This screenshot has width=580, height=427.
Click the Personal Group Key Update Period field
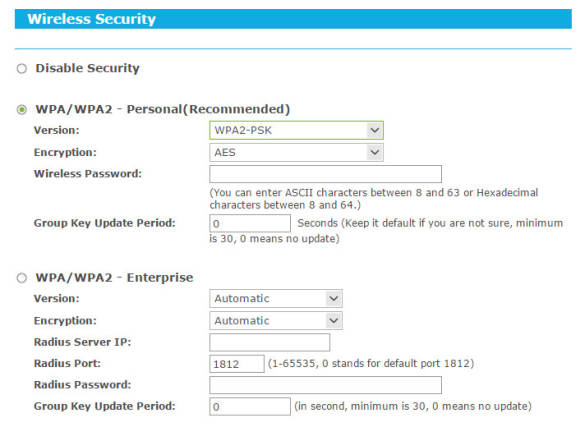(250, 223)
